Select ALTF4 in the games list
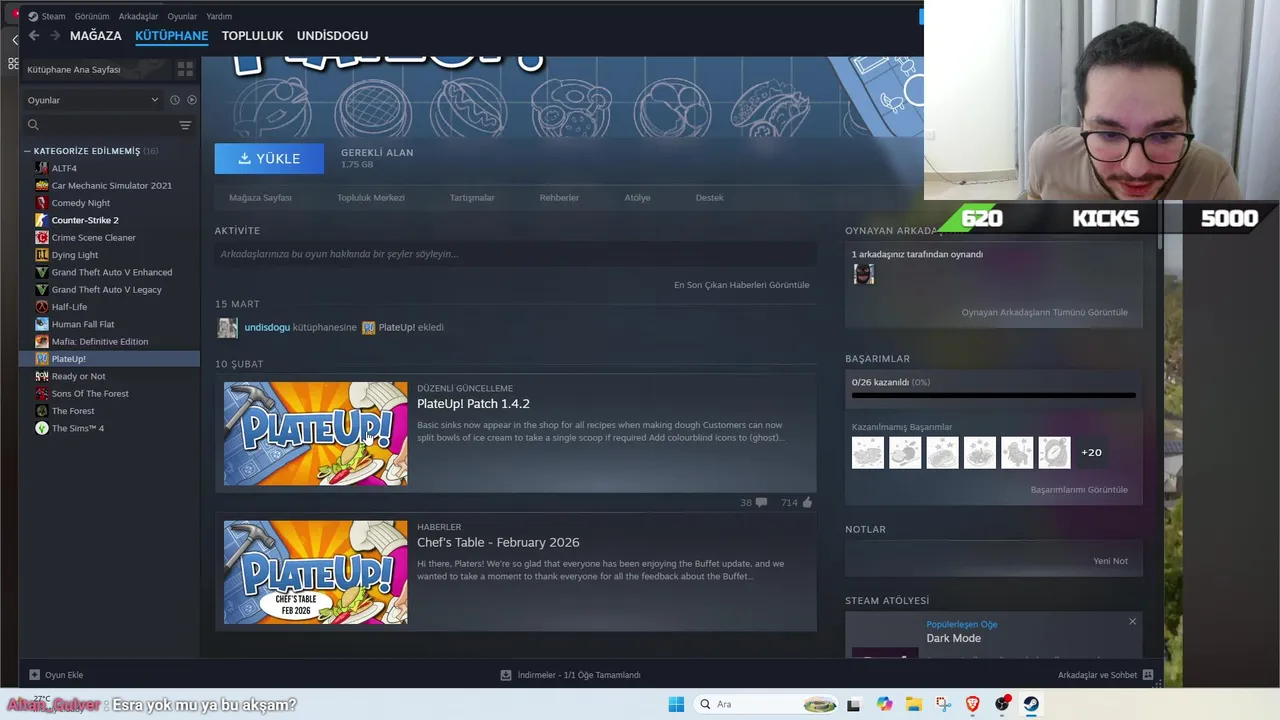Image resolution: width=1280 pixels, height=720 pixels. (64, 168)
